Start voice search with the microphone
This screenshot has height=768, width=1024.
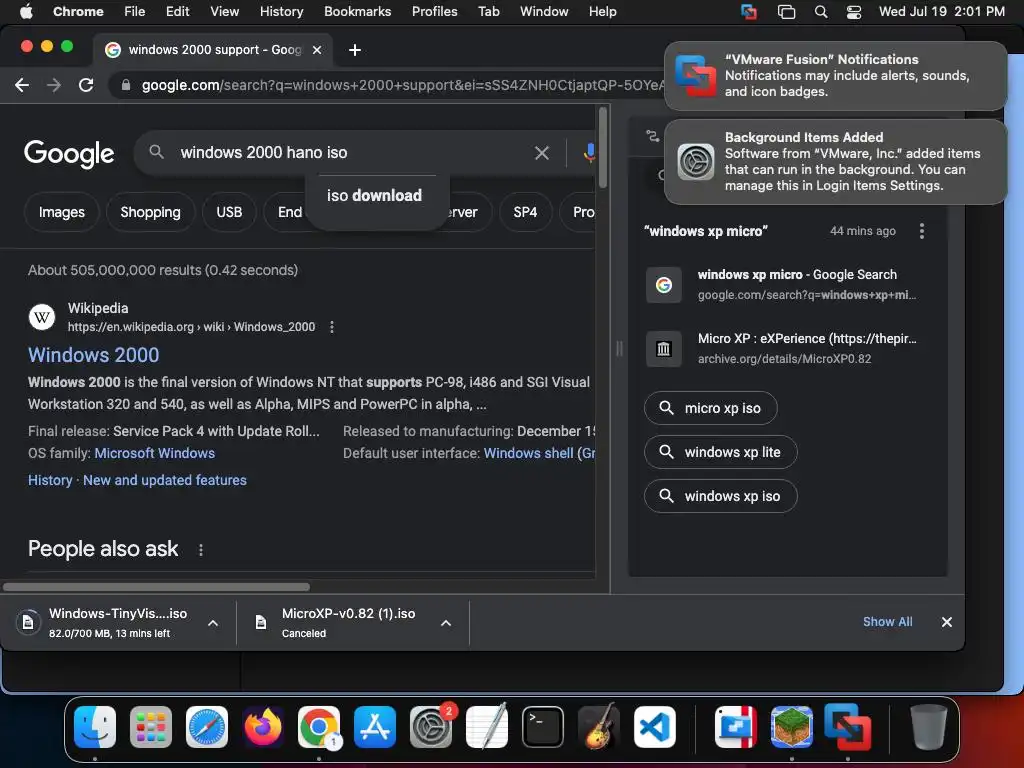click(x=589, y=153)
